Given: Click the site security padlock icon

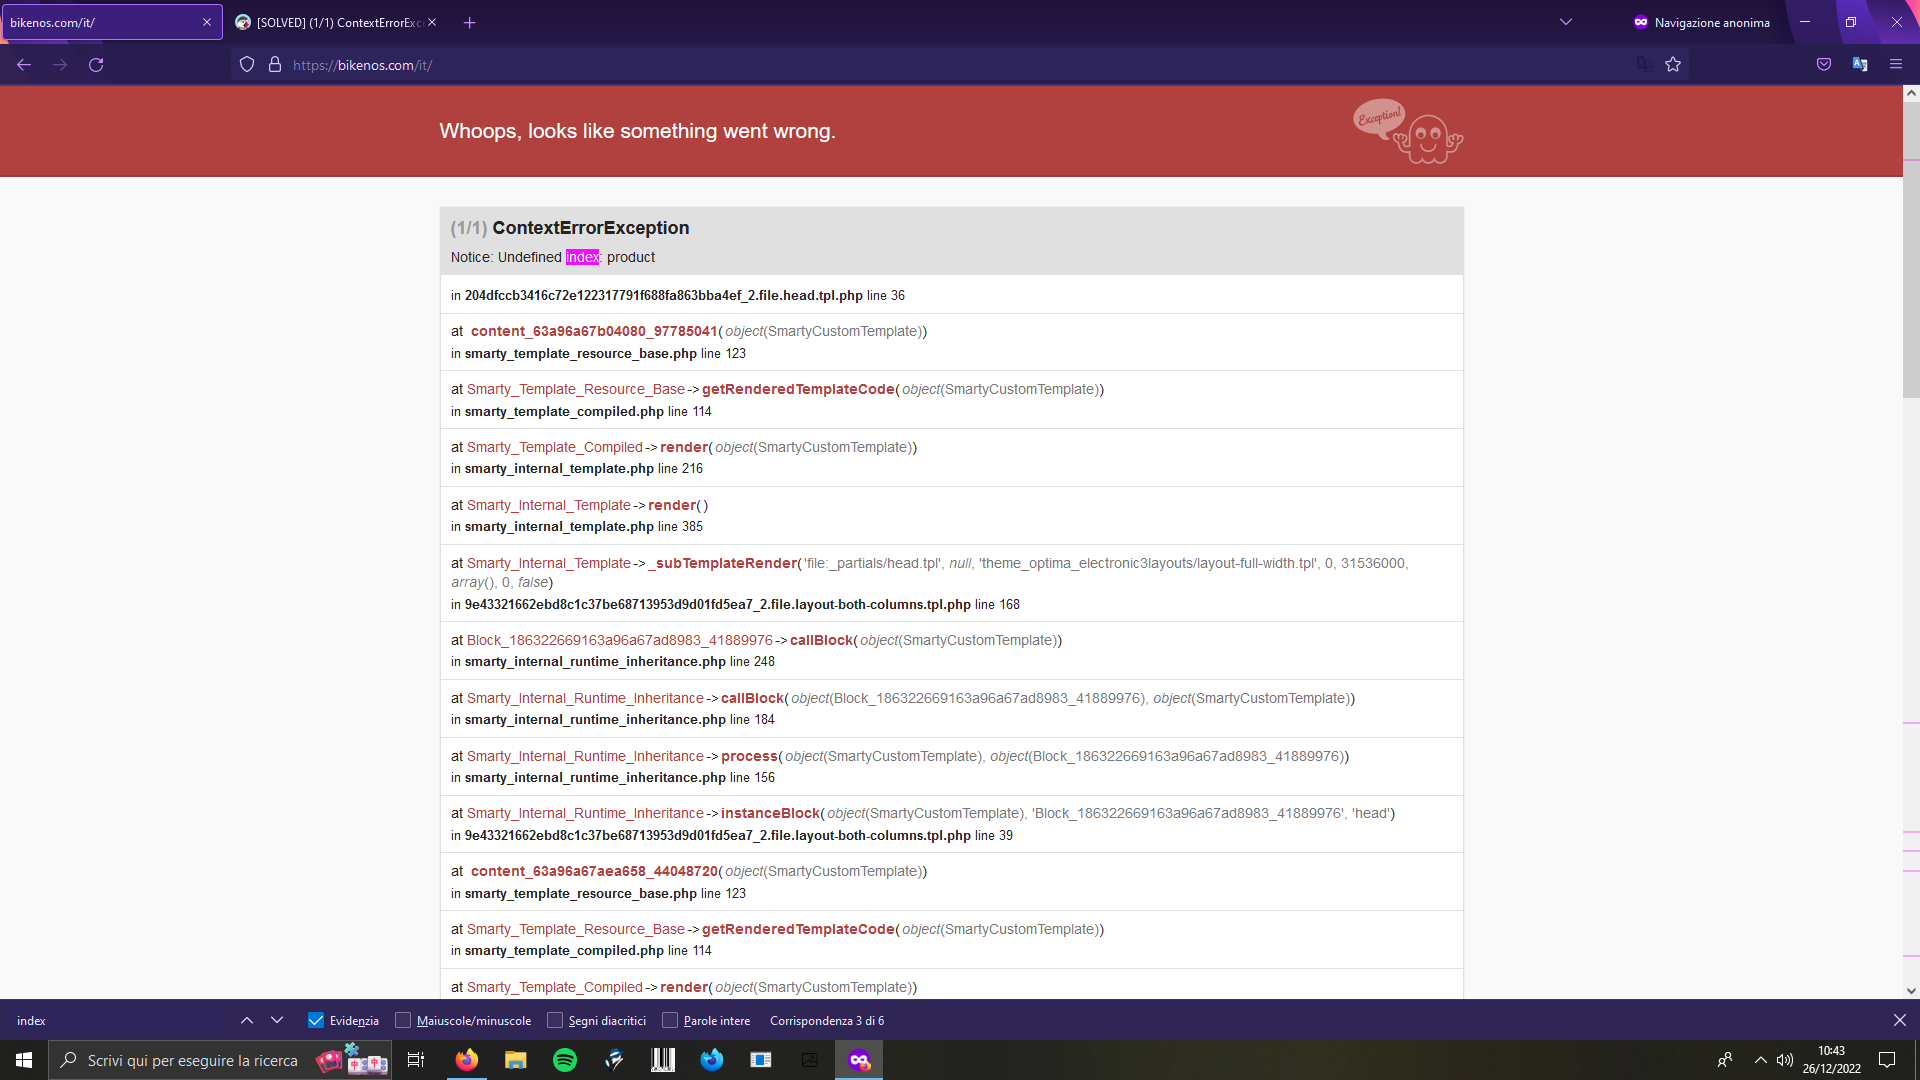Looking at the screenshot, I should pos(275,65).
